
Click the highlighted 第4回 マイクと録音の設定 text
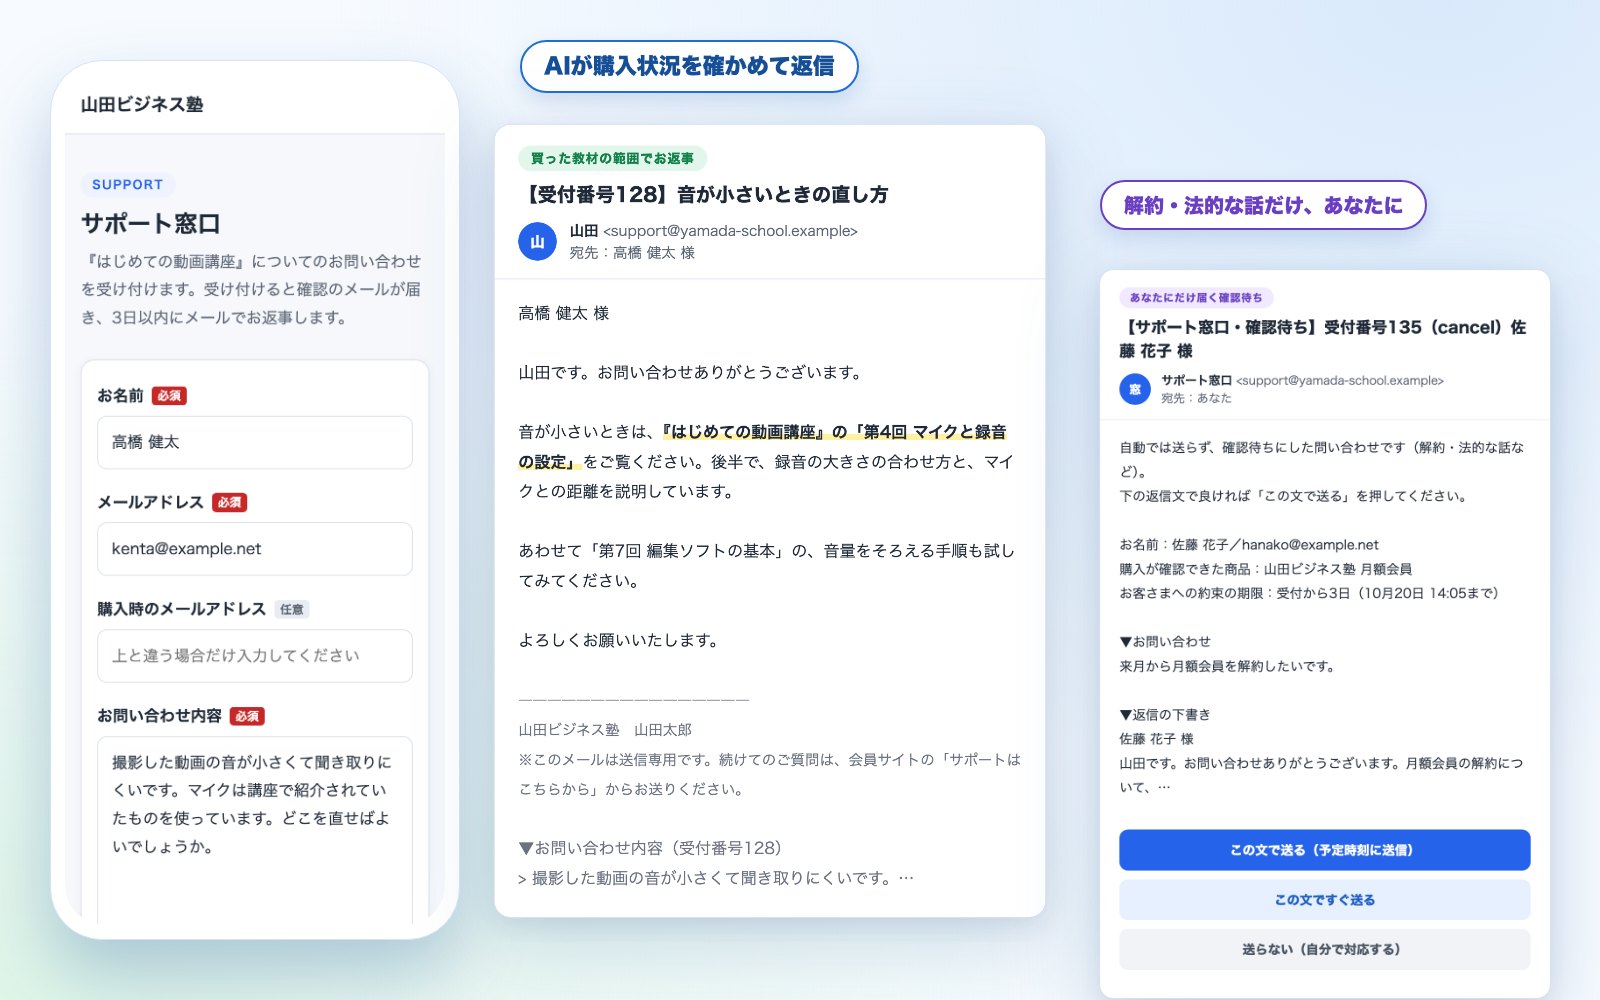762,446
